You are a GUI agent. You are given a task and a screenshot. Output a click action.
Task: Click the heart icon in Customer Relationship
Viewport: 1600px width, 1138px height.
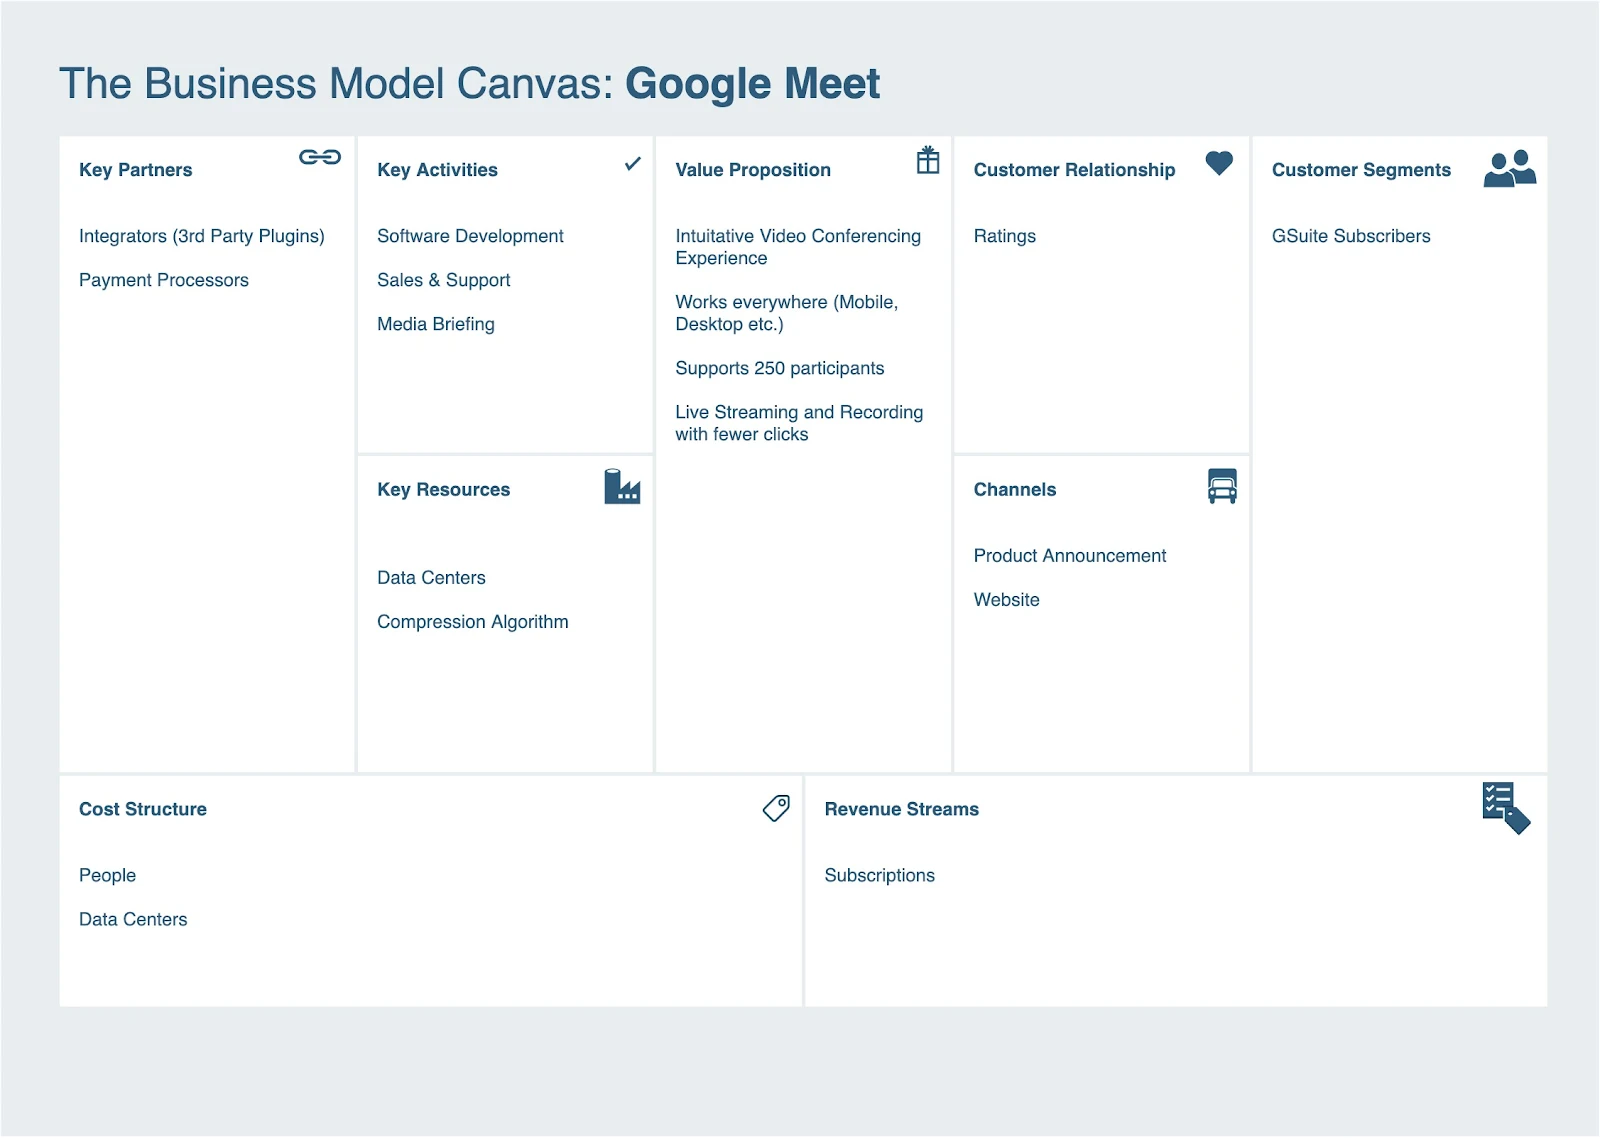(x=1219, y=162)
